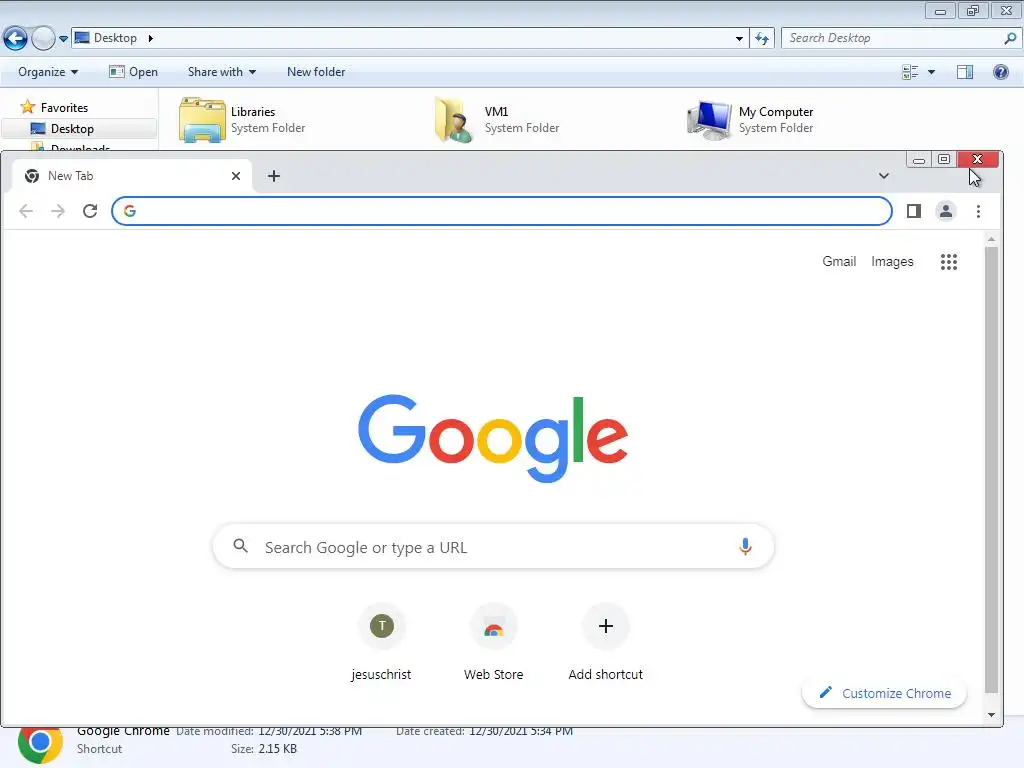The image size is (1024, 768).
Task: Open the Google apps grid
Action: (949, 262)
